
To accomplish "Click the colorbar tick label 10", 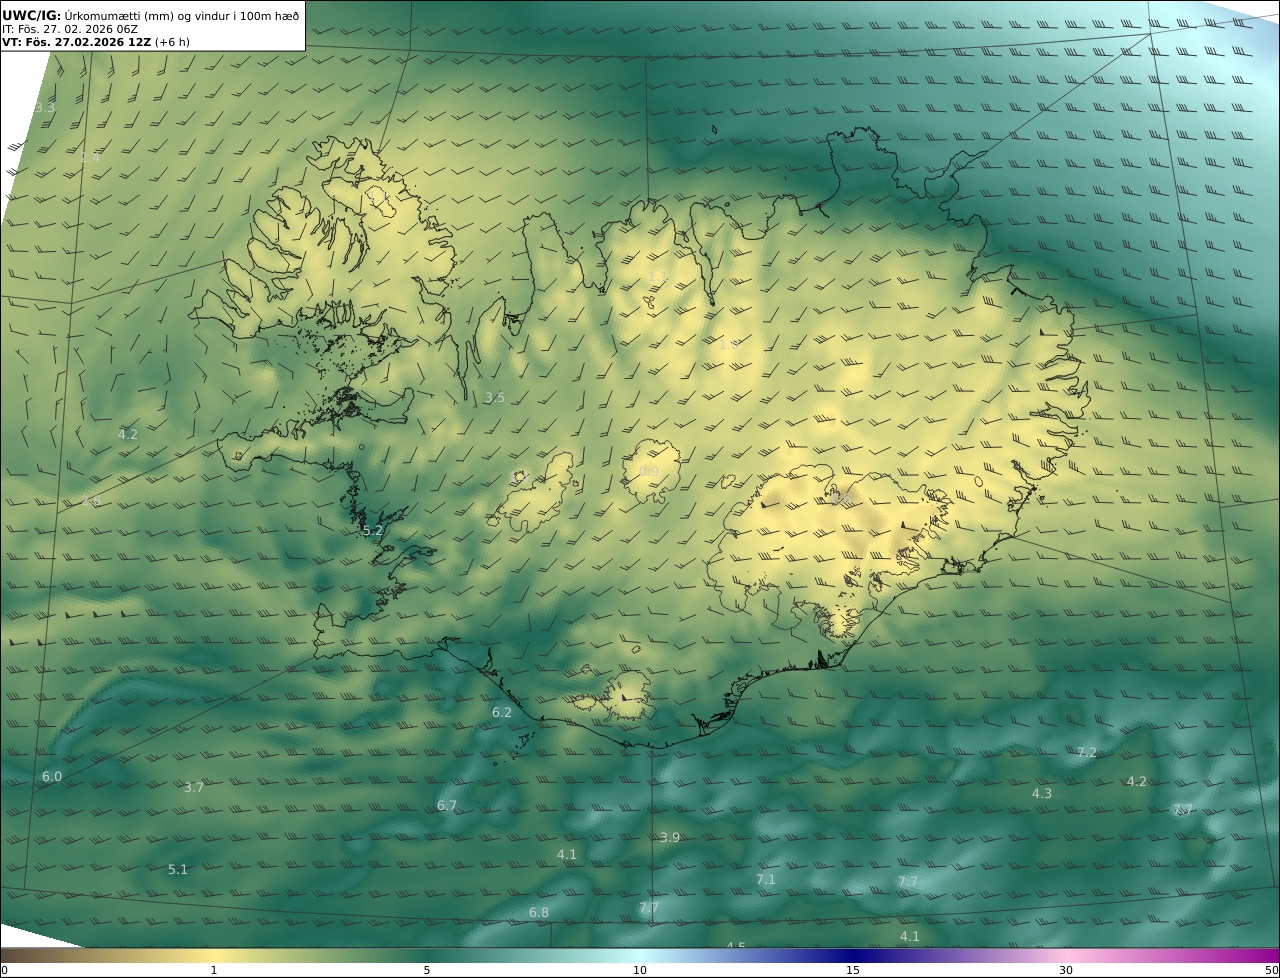I will pyautogui.click(x=640, y=970).
